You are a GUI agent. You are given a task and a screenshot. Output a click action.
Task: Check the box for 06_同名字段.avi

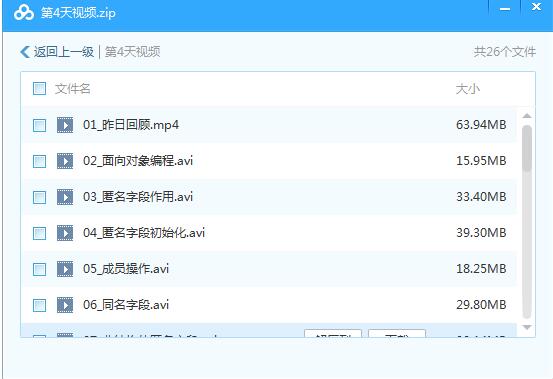39,305
